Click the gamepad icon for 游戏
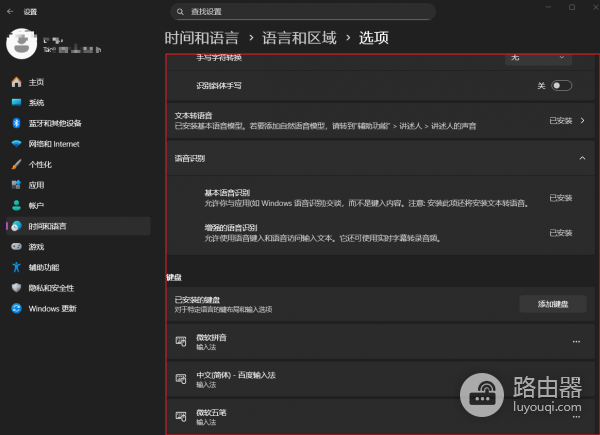 (16, 247)
